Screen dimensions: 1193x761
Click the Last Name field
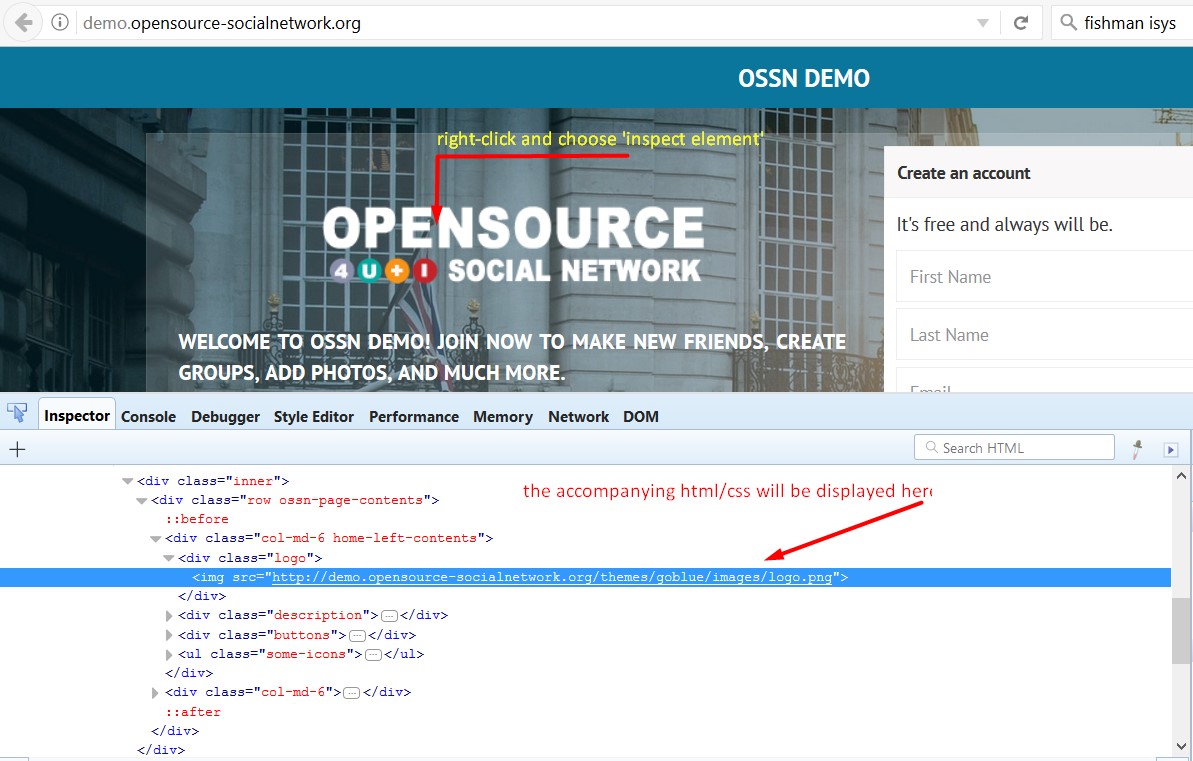(1044, 335)
